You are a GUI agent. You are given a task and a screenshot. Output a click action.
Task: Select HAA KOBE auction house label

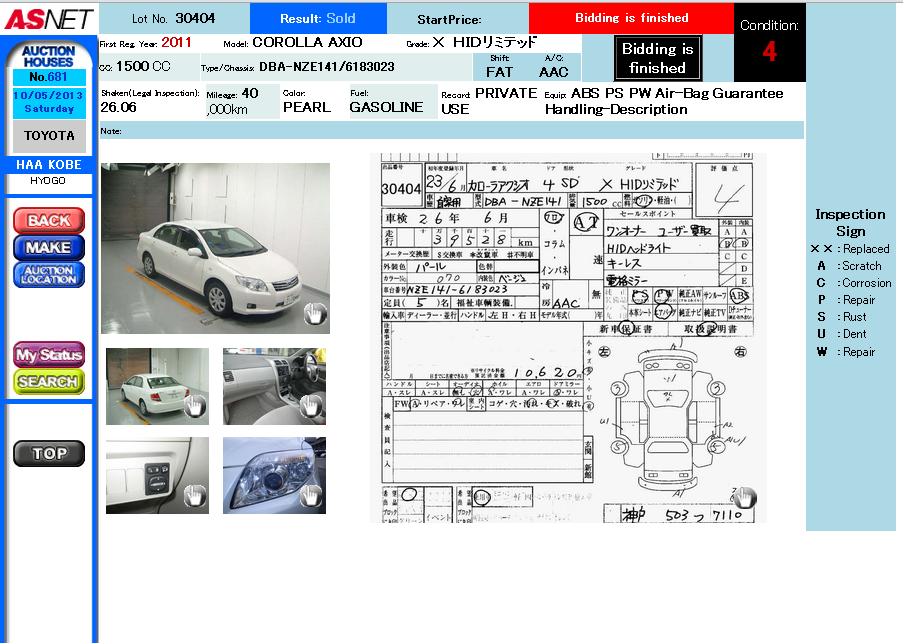click(49, 165)
